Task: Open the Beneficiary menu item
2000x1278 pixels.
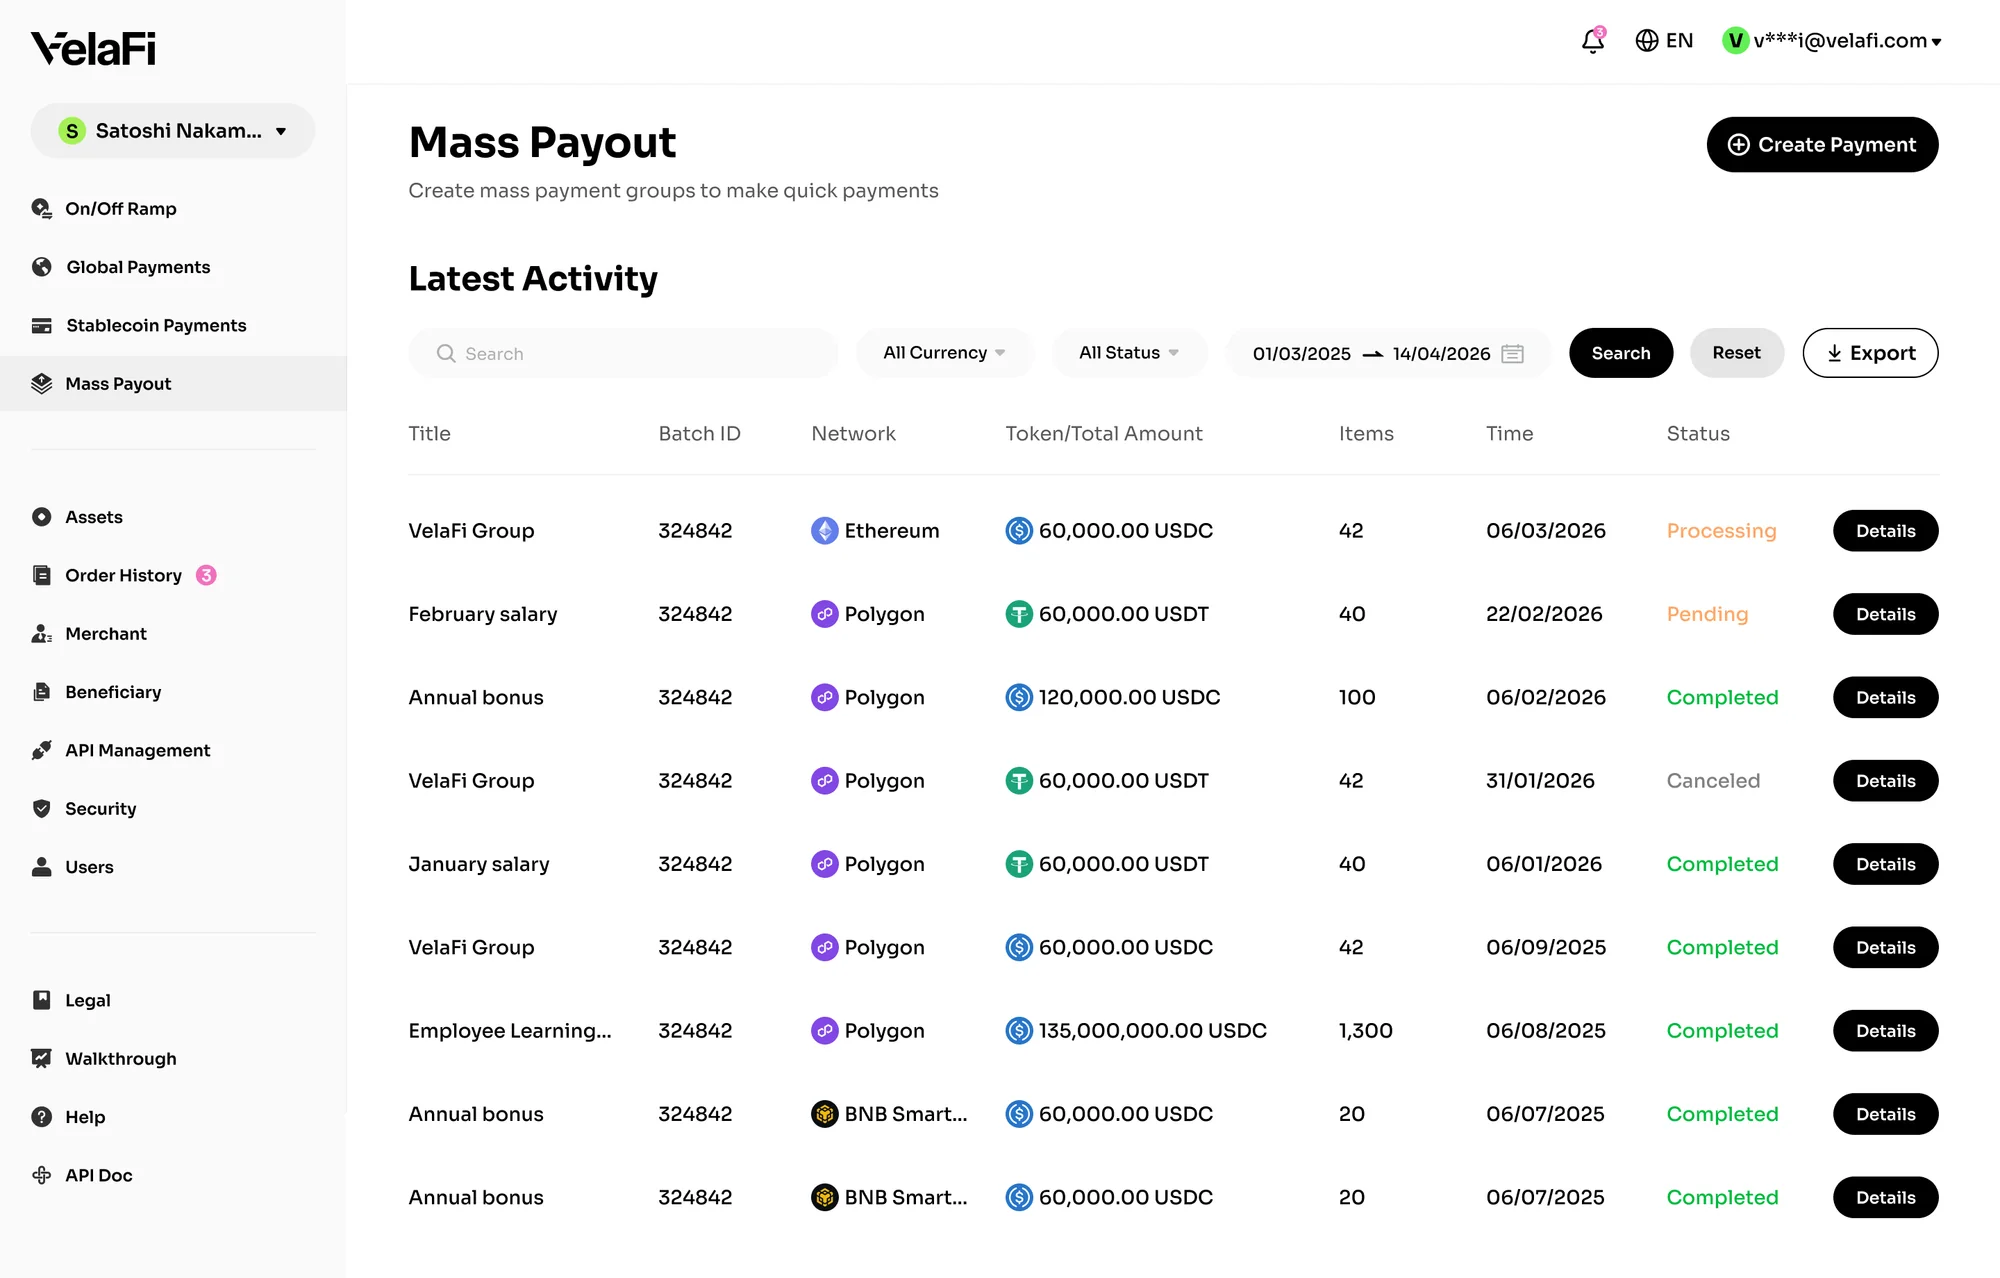Action: coord(113,692)
